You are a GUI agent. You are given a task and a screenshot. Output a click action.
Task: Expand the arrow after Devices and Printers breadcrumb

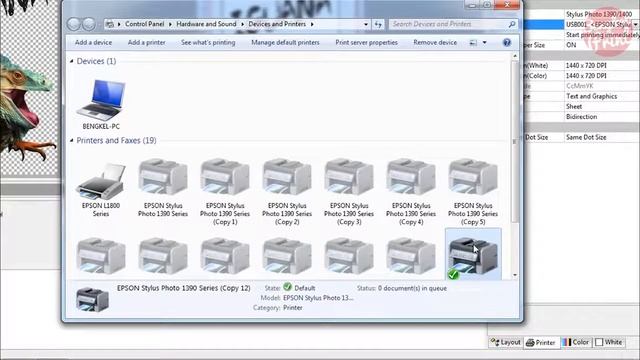[x=312, y=24]
